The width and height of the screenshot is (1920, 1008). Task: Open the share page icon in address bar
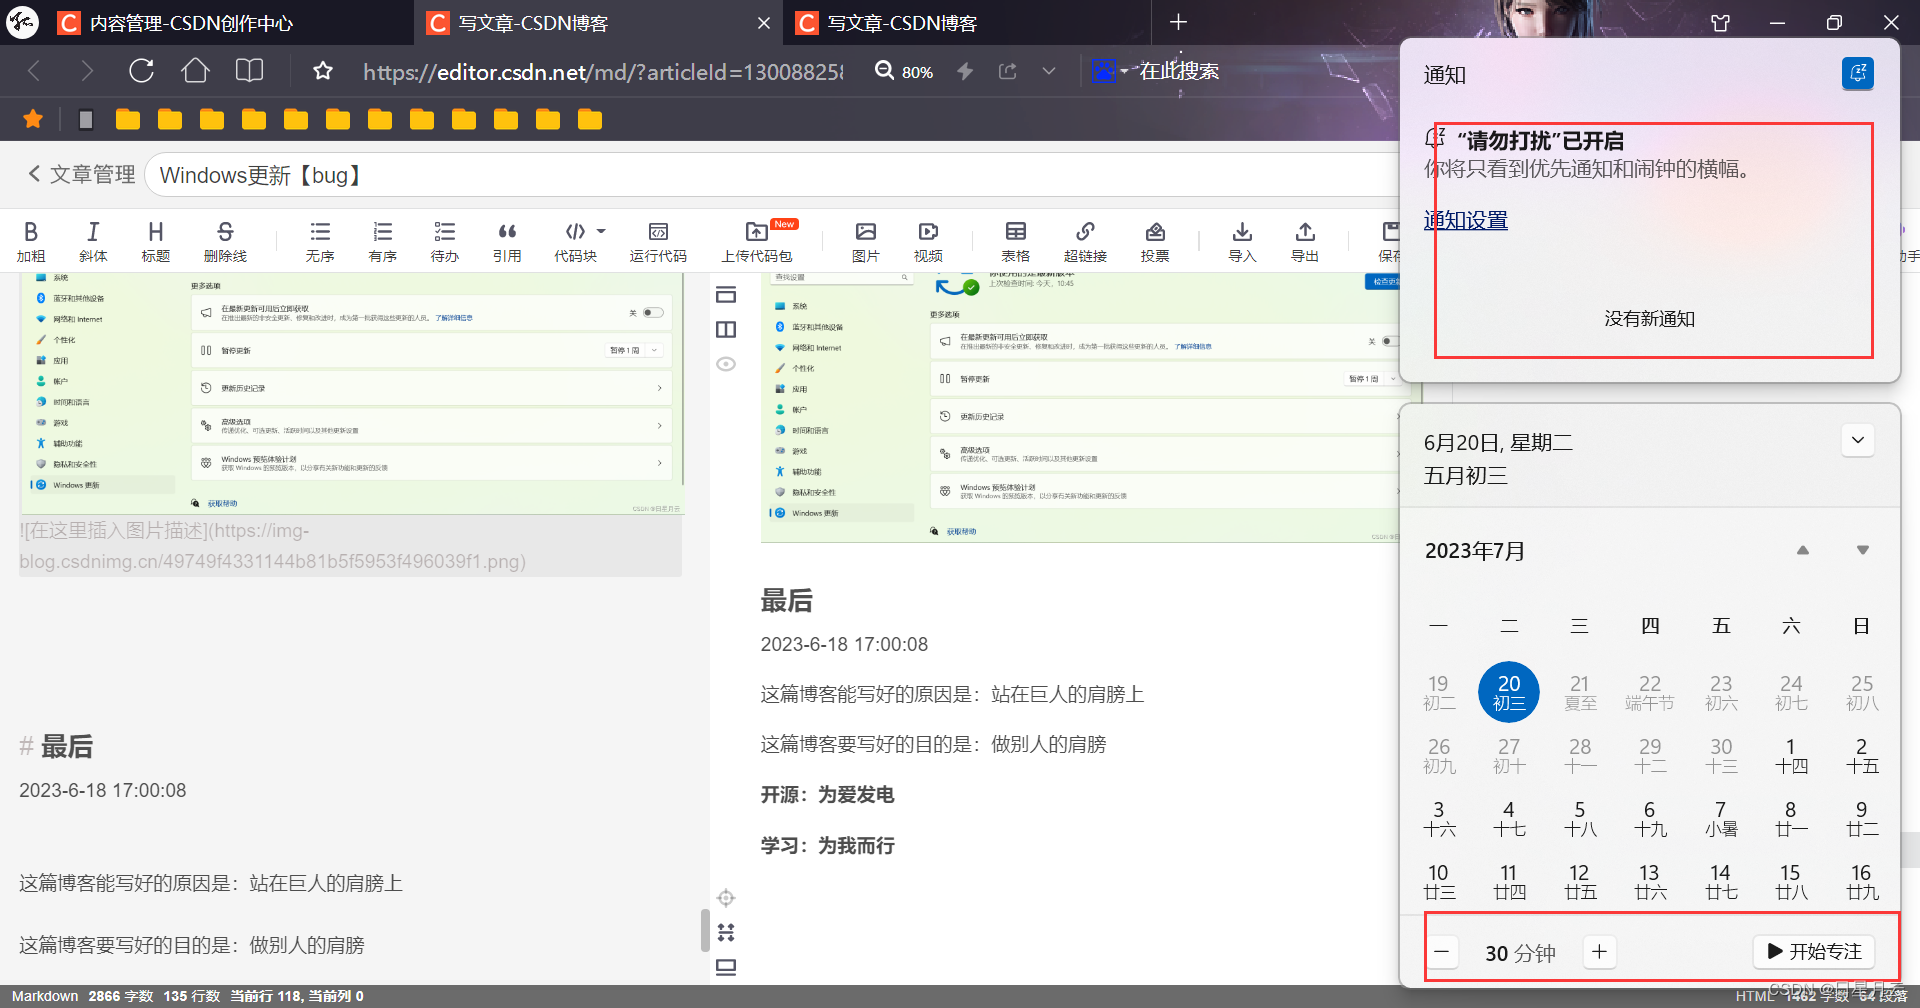click(1008, 71)
